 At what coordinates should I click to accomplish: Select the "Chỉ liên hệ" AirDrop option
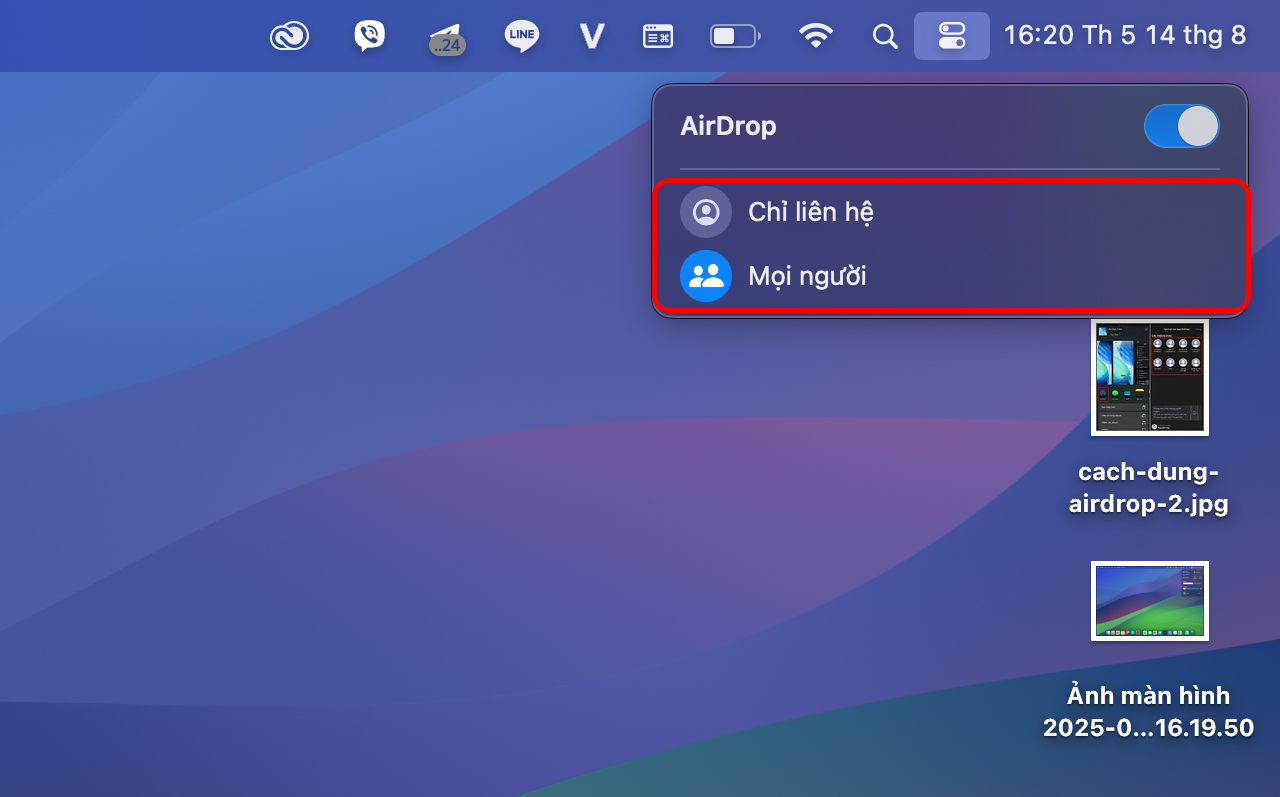(950, 212)
